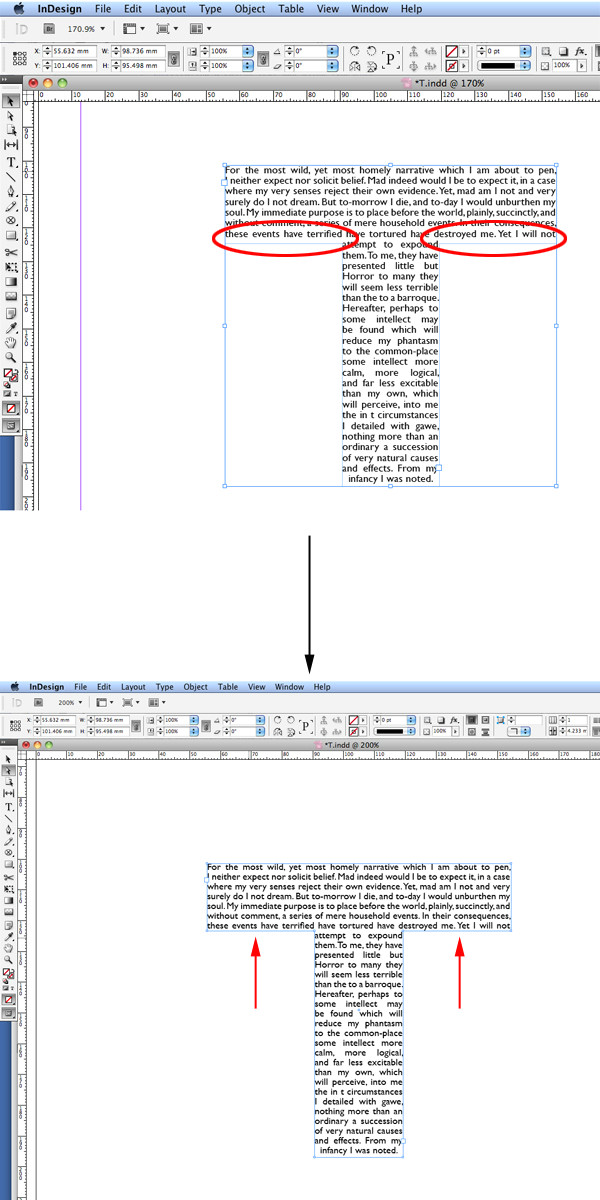Toggle the constrain scale chain icon, top control panel
The height and width of the screenshot is (1200, 600).
pos(262,57)
